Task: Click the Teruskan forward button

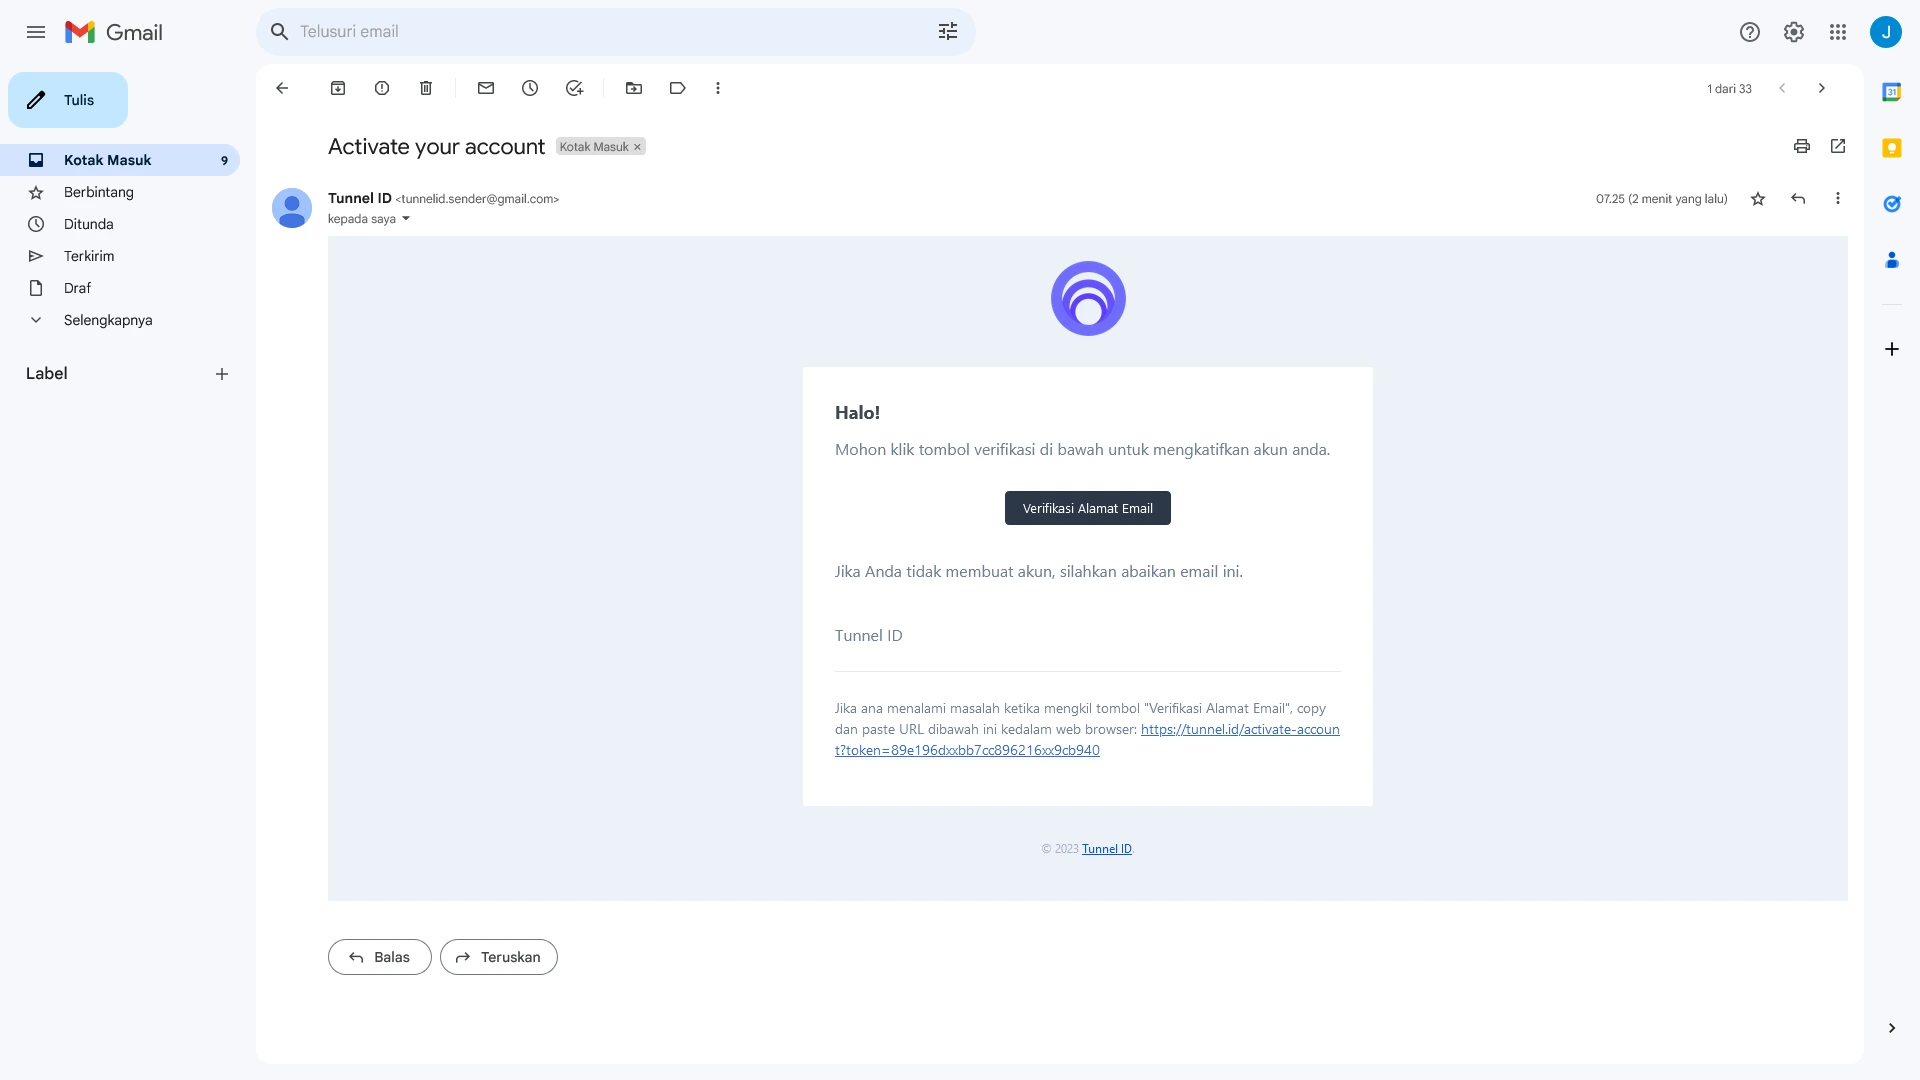Action: 499,957
